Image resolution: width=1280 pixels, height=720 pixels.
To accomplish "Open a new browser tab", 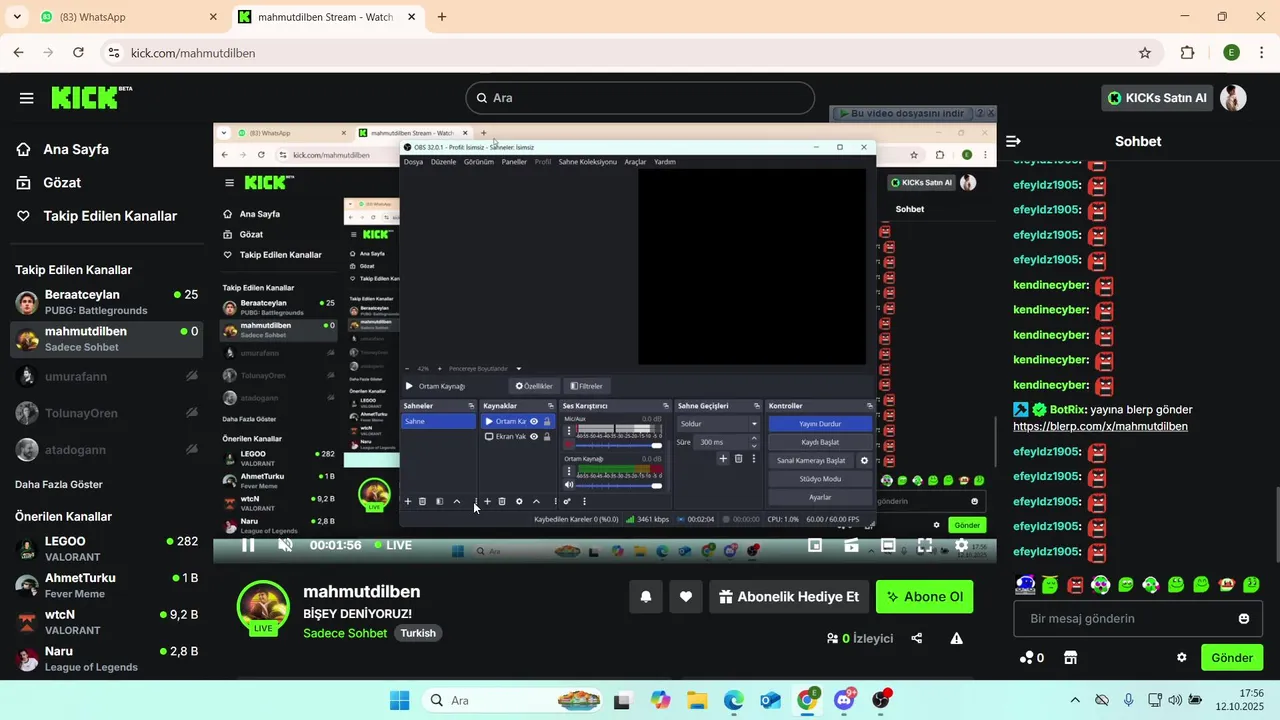I will [442, 17].
